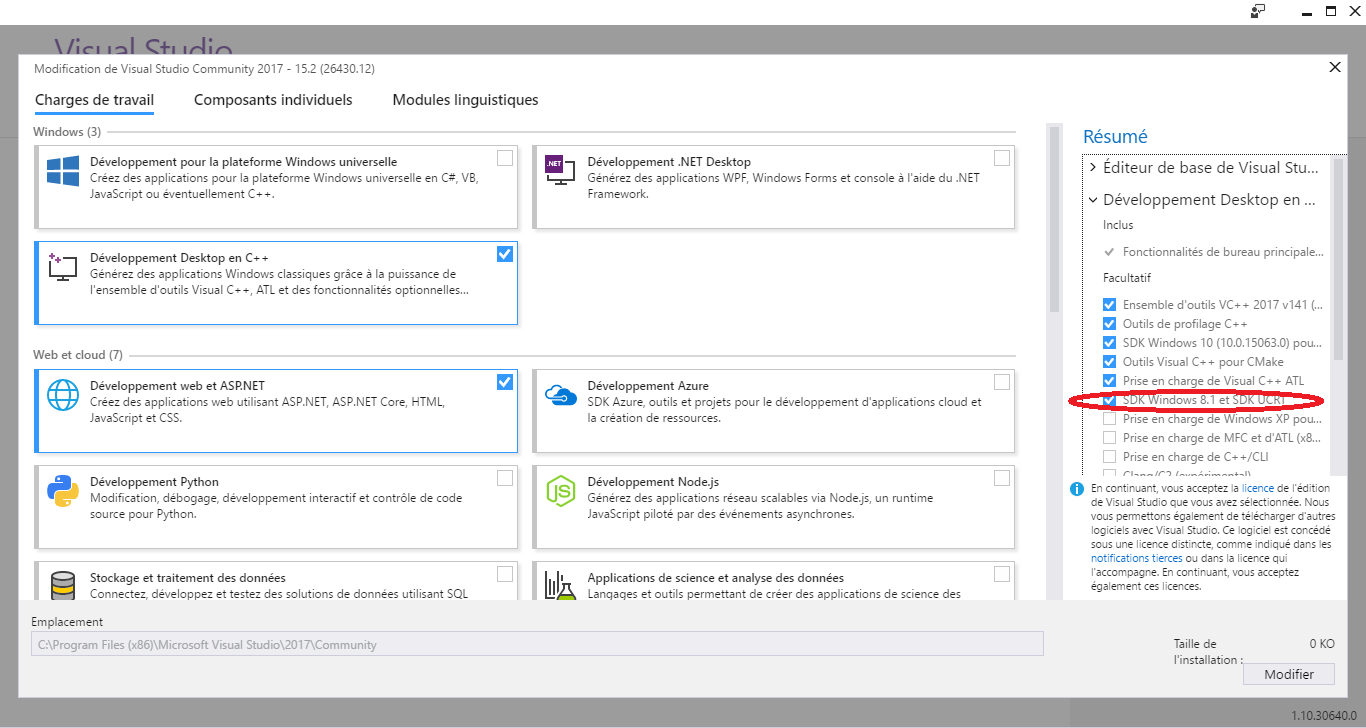
Task: Uncheck Développement Desktop en C++ workload
Action: (505, 254)
